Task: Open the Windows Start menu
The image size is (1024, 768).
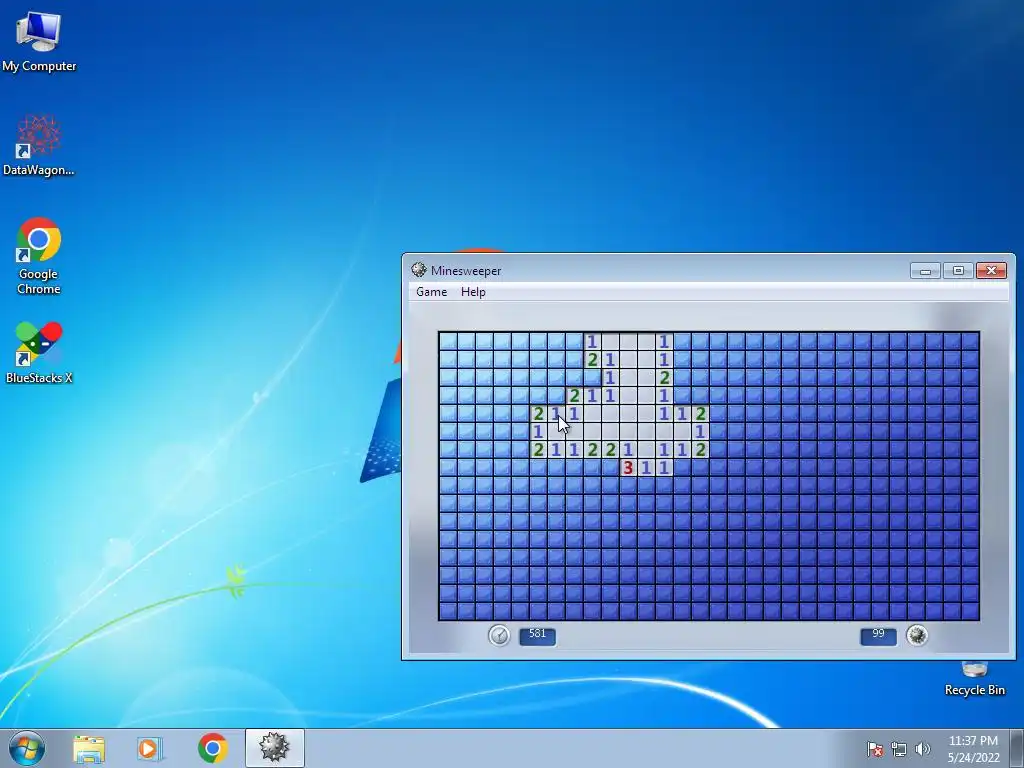Action: point(27,748)
